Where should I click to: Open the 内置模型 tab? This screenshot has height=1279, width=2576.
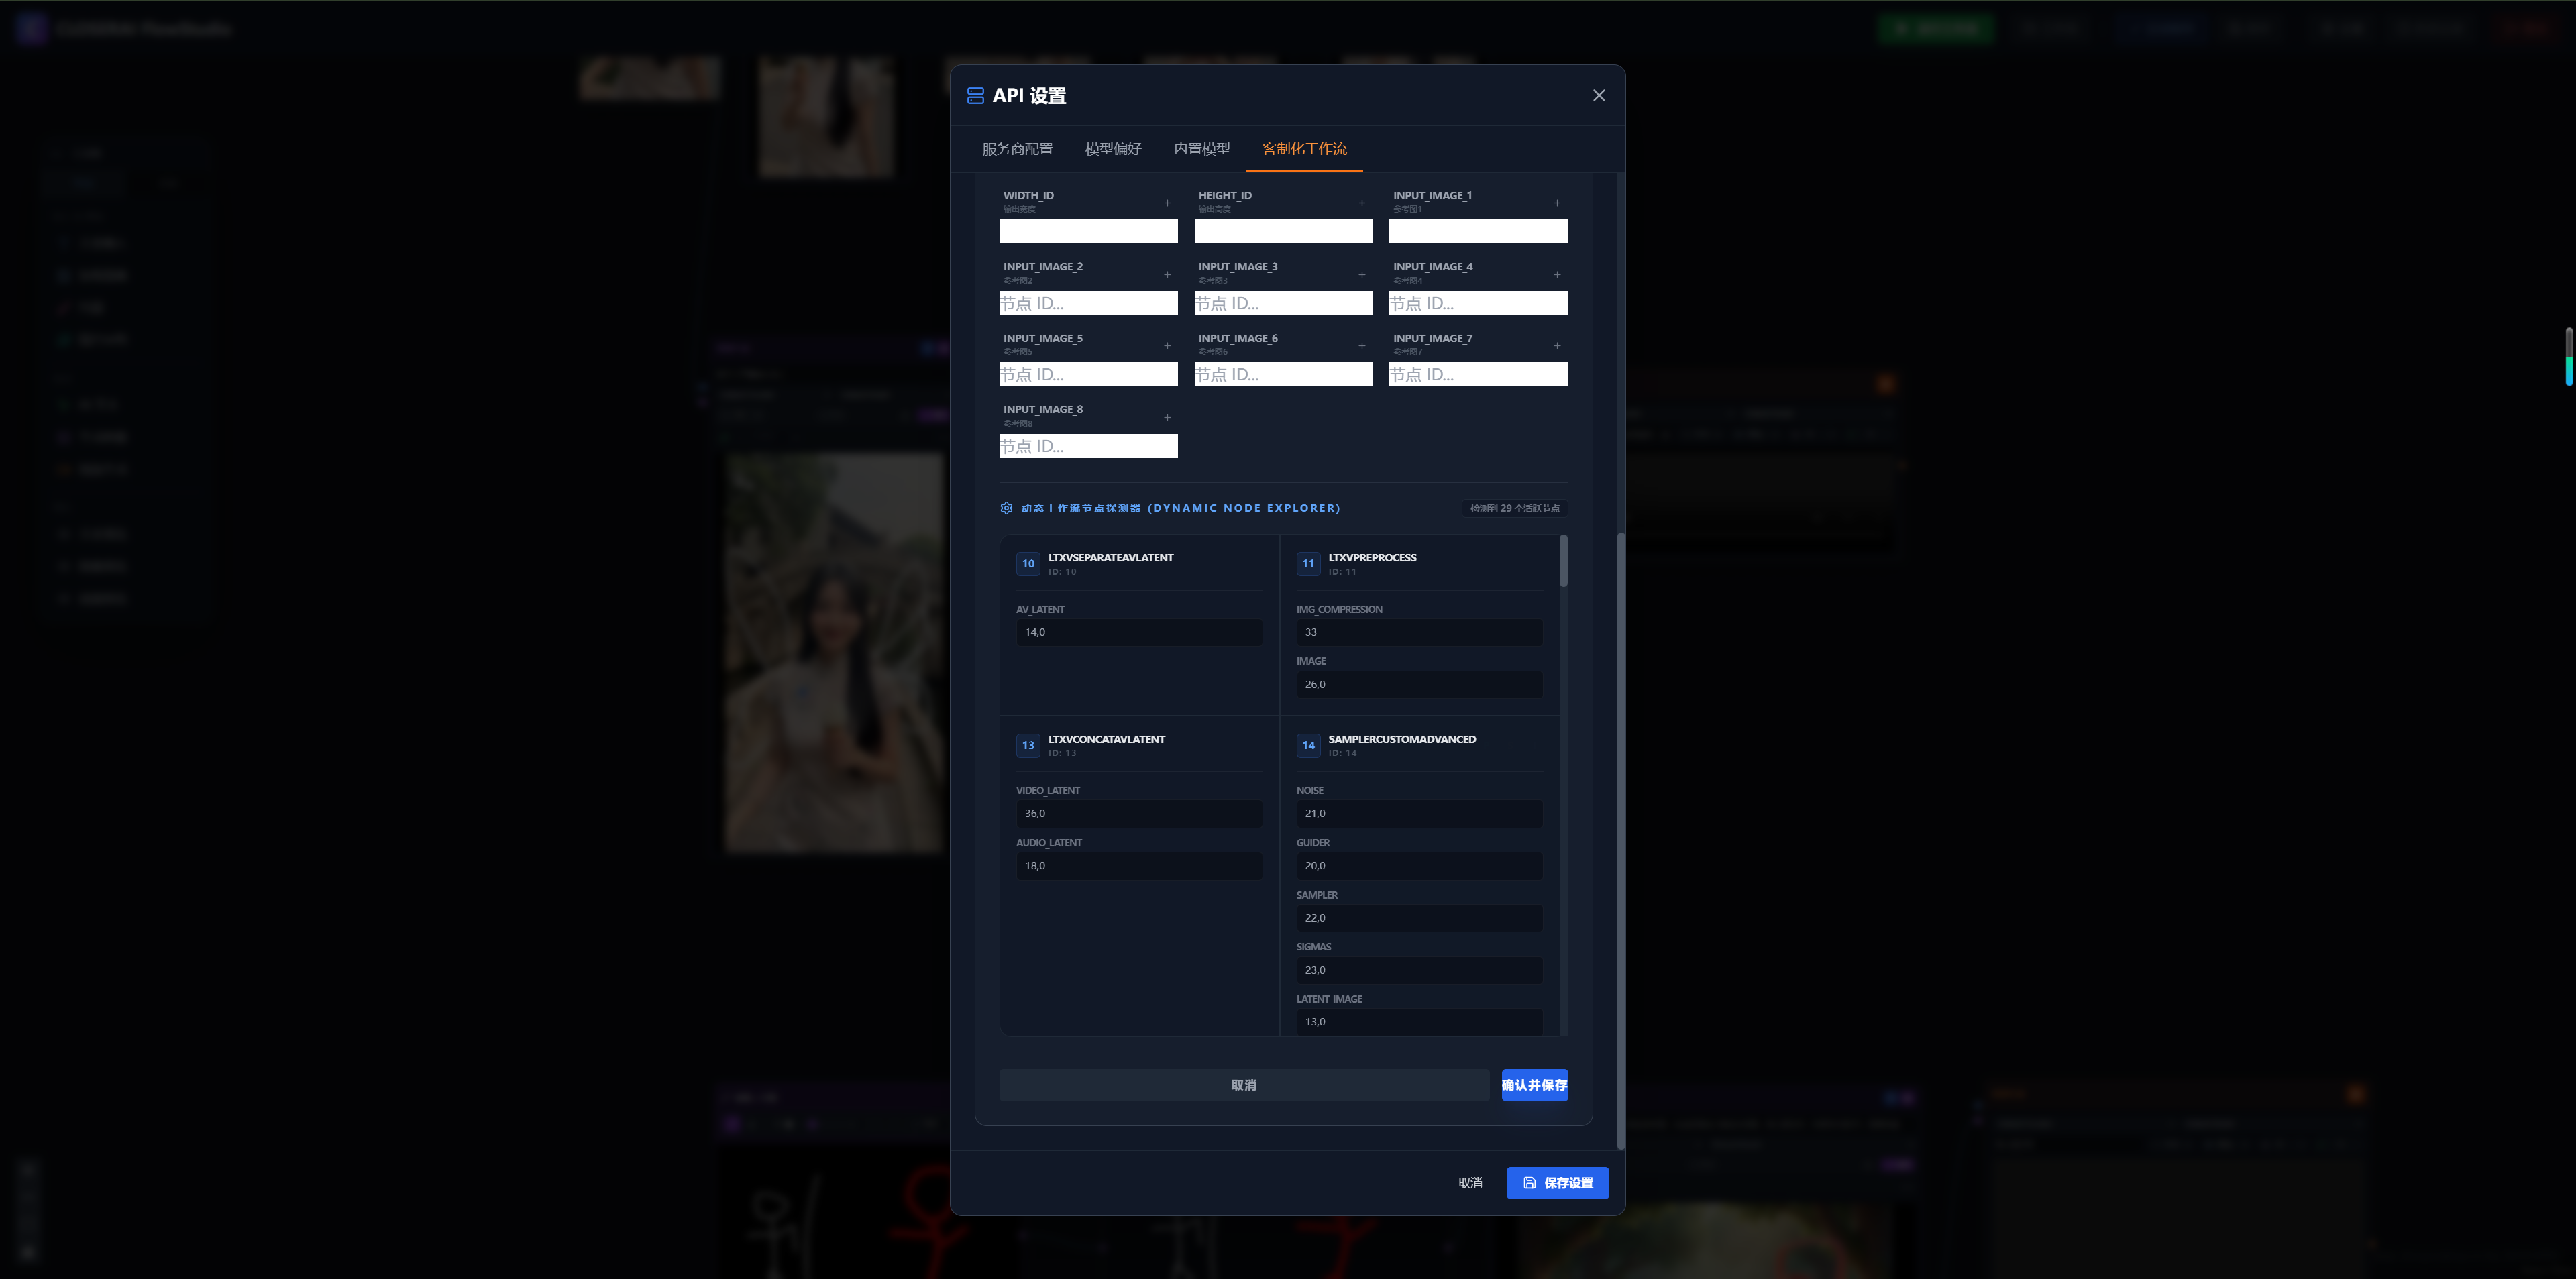1201,149
